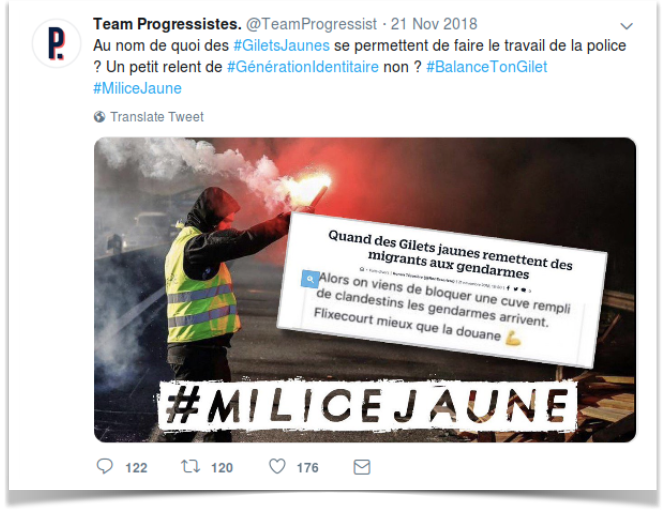Screen dimensions: 666x514
Task: Follow the #BalanceTonGilet hashtag link
Action: (x=487, y=67)
